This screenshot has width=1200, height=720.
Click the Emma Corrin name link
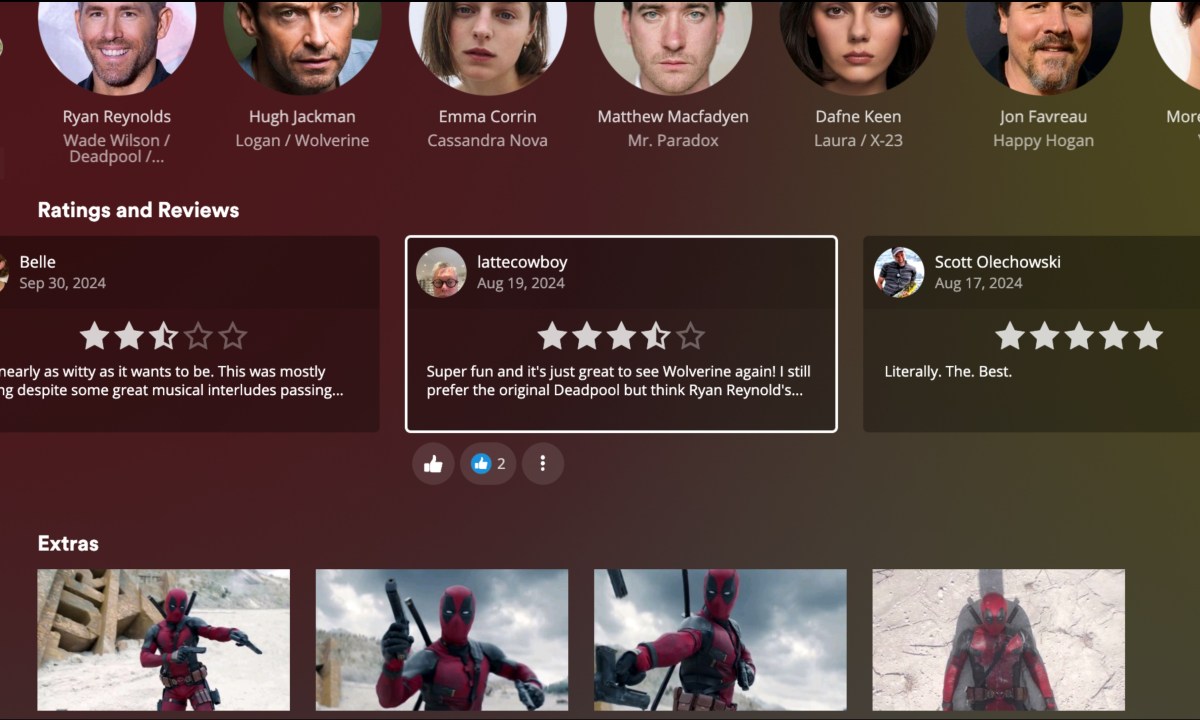[488, 117]
